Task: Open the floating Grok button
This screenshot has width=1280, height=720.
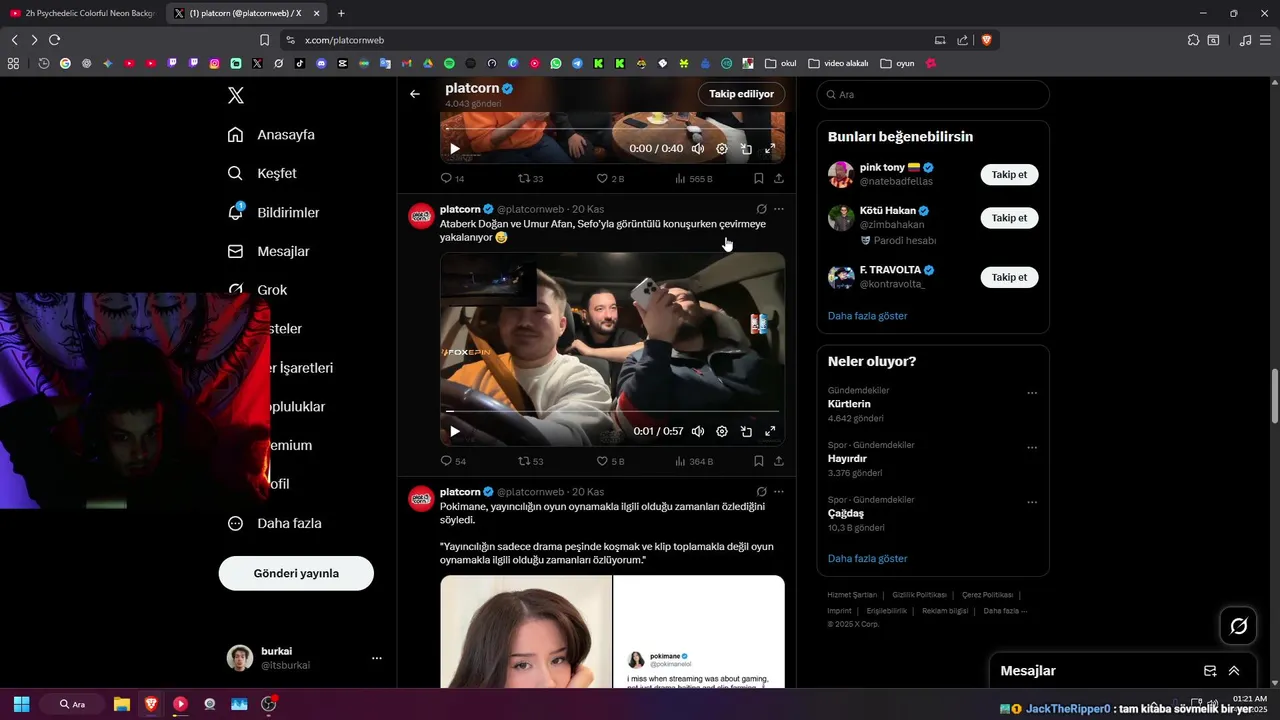Action: pos(1239,626)
